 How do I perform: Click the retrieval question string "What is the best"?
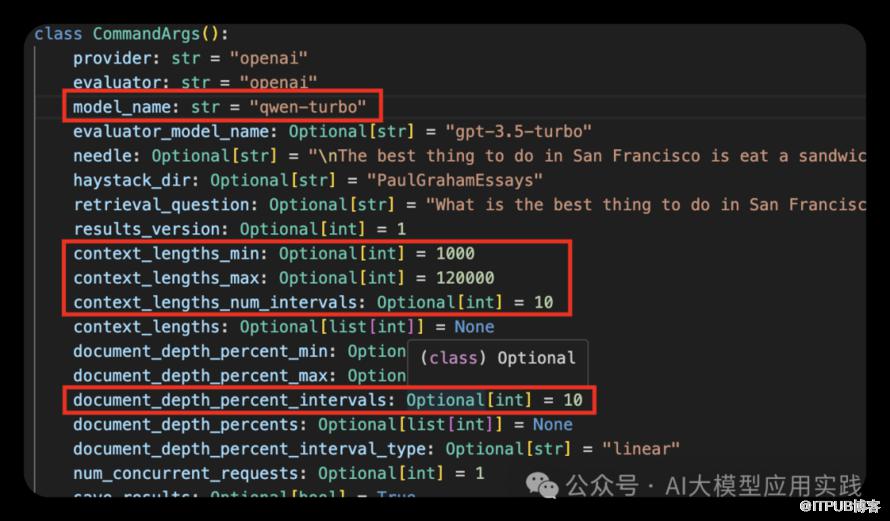(x=646, y=205)
